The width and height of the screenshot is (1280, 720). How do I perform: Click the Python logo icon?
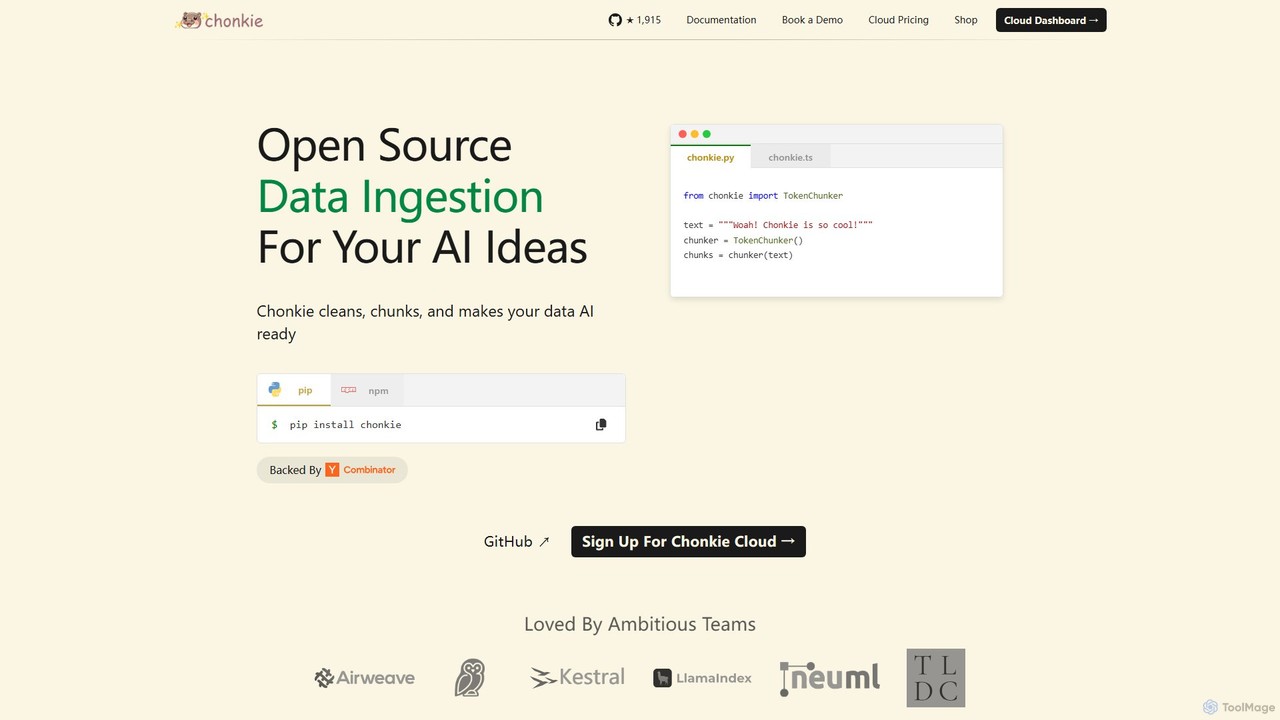(275, 390)
